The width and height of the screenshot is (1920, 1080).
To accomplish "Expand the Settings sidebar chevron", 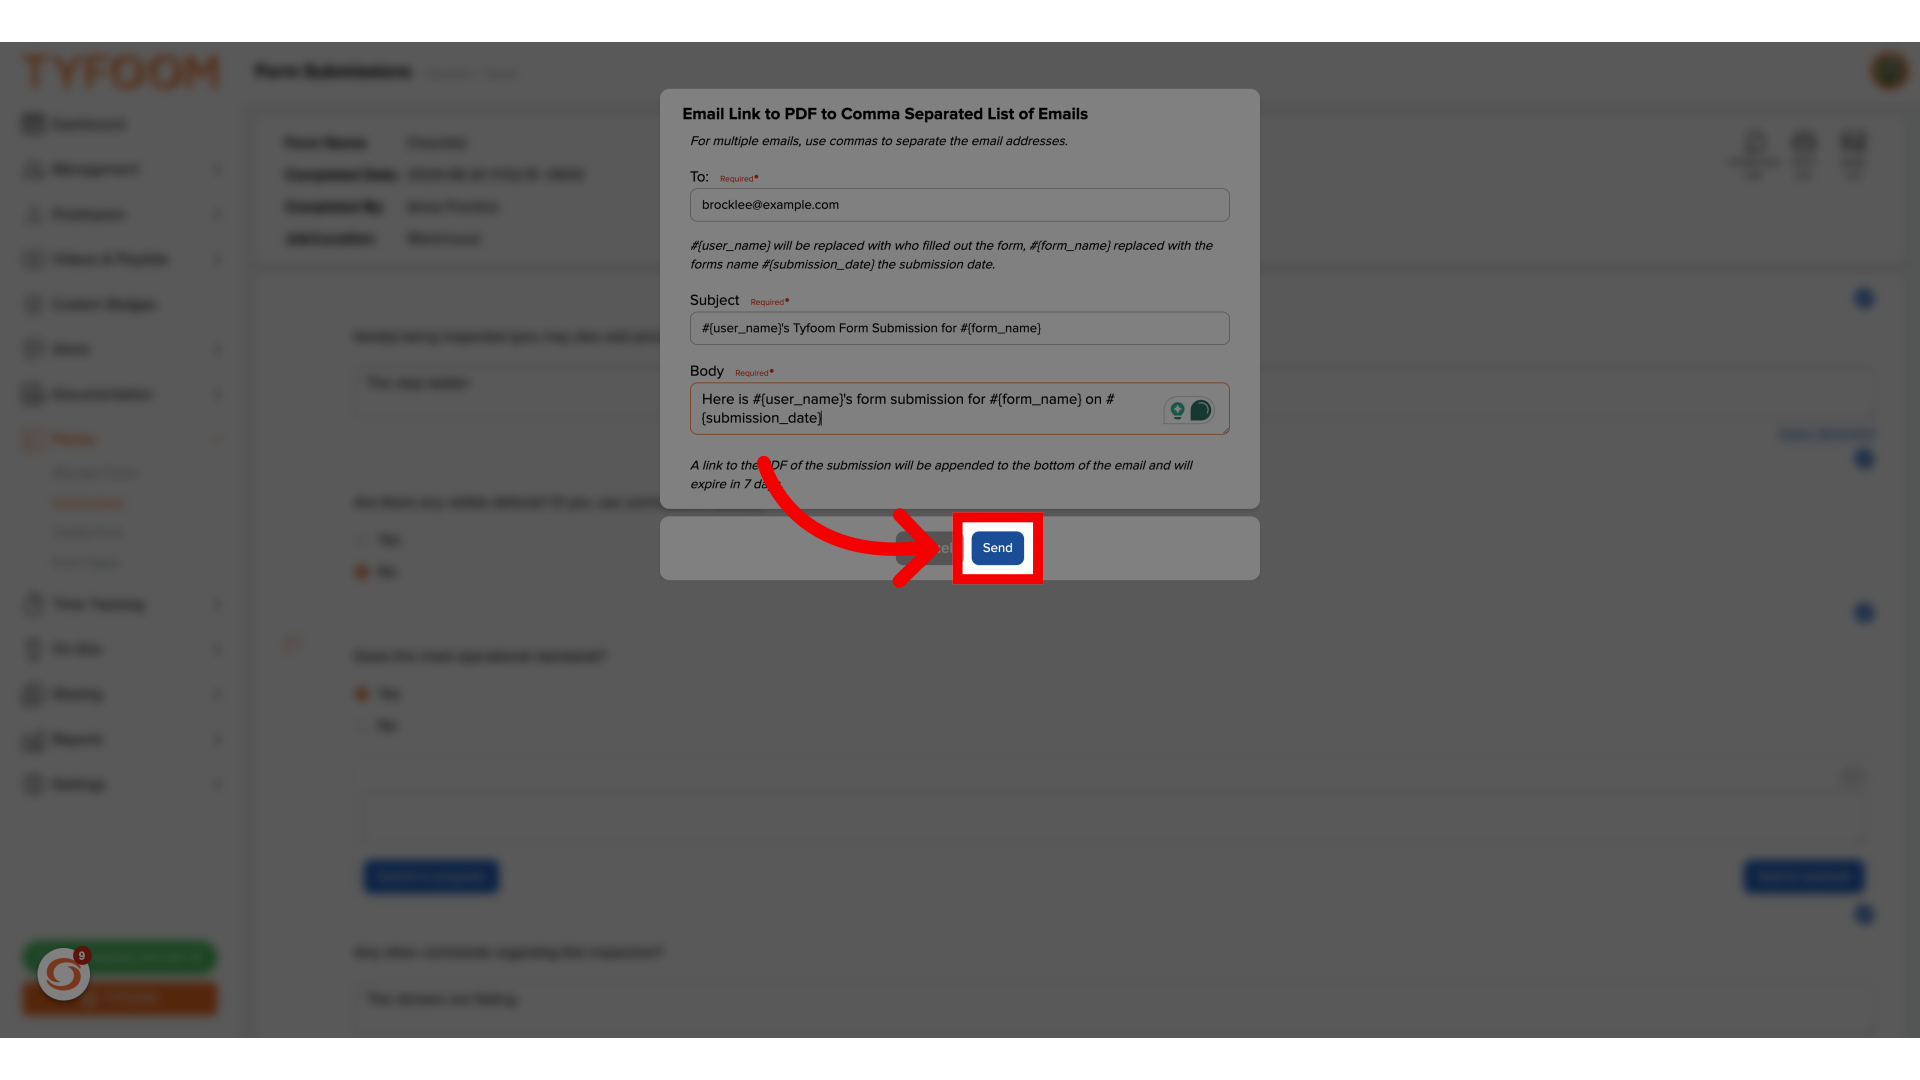I will coord(218,784).
